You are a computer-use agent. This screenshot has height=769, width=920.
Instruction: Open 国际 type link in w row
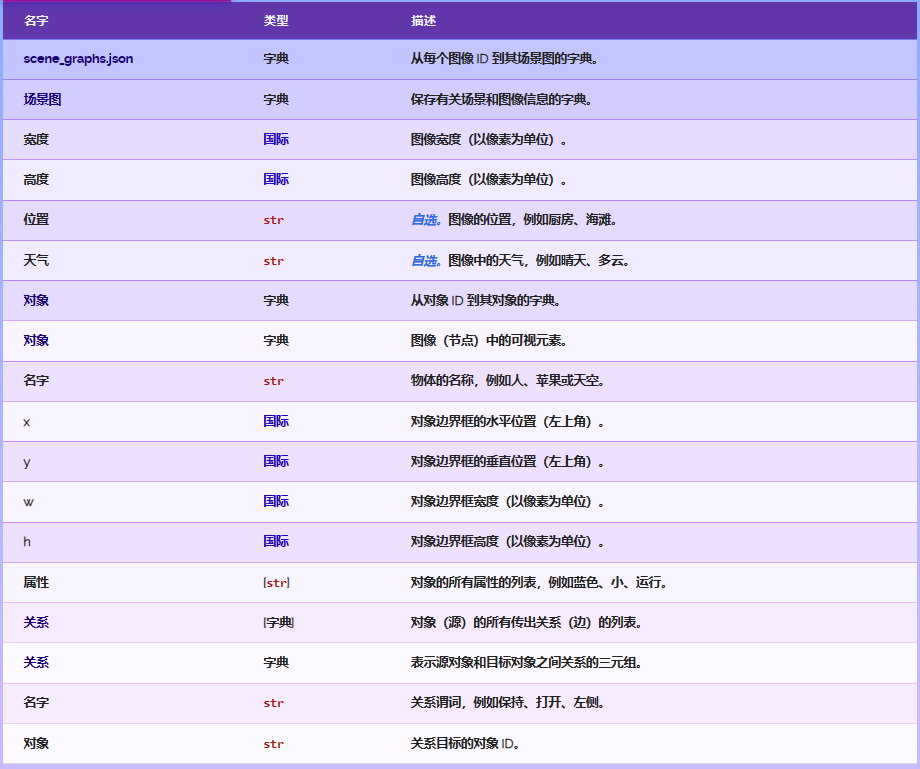[276, 501]
